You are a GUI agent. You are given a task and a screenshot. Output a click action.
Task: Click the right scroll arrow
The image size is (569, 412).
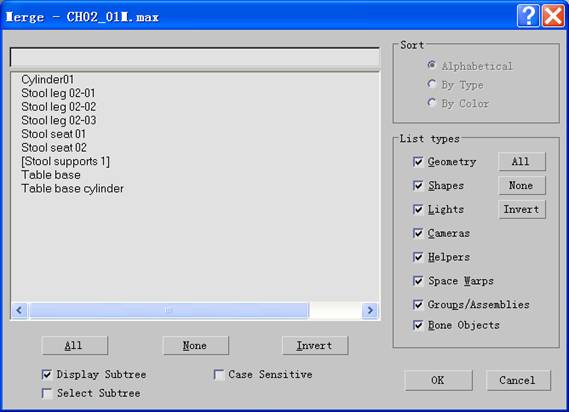(x=370, y=310)
